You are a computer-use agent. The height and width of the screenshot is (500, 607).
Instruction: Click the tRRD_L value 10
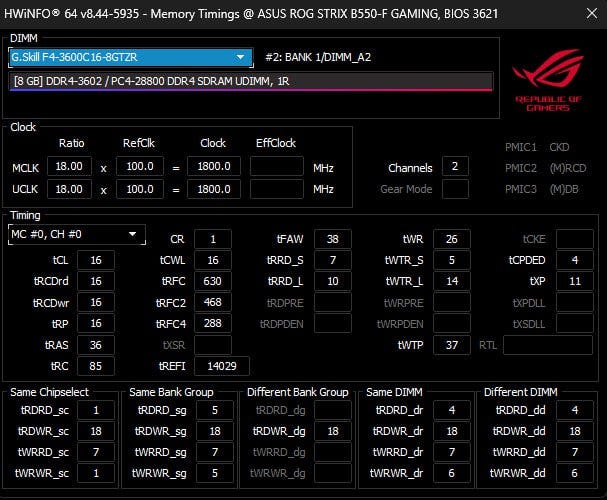tap(333, 281)
